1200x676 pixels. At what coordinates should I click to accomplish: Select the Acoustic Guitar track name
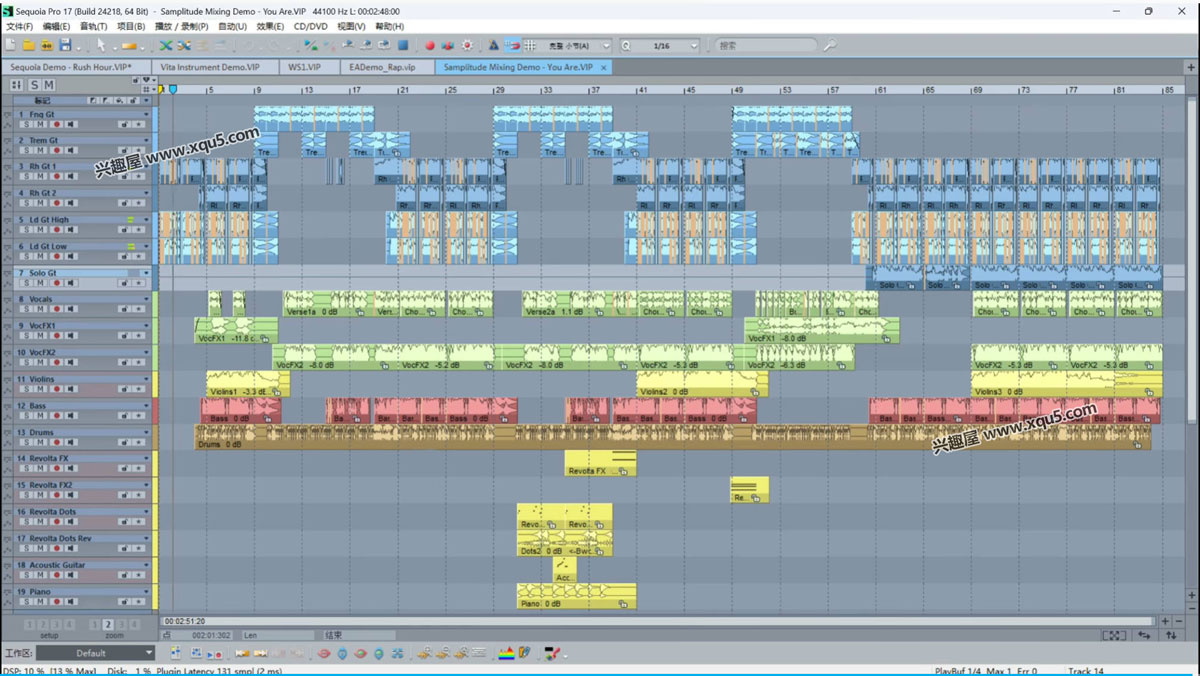(x=57, y=565)
